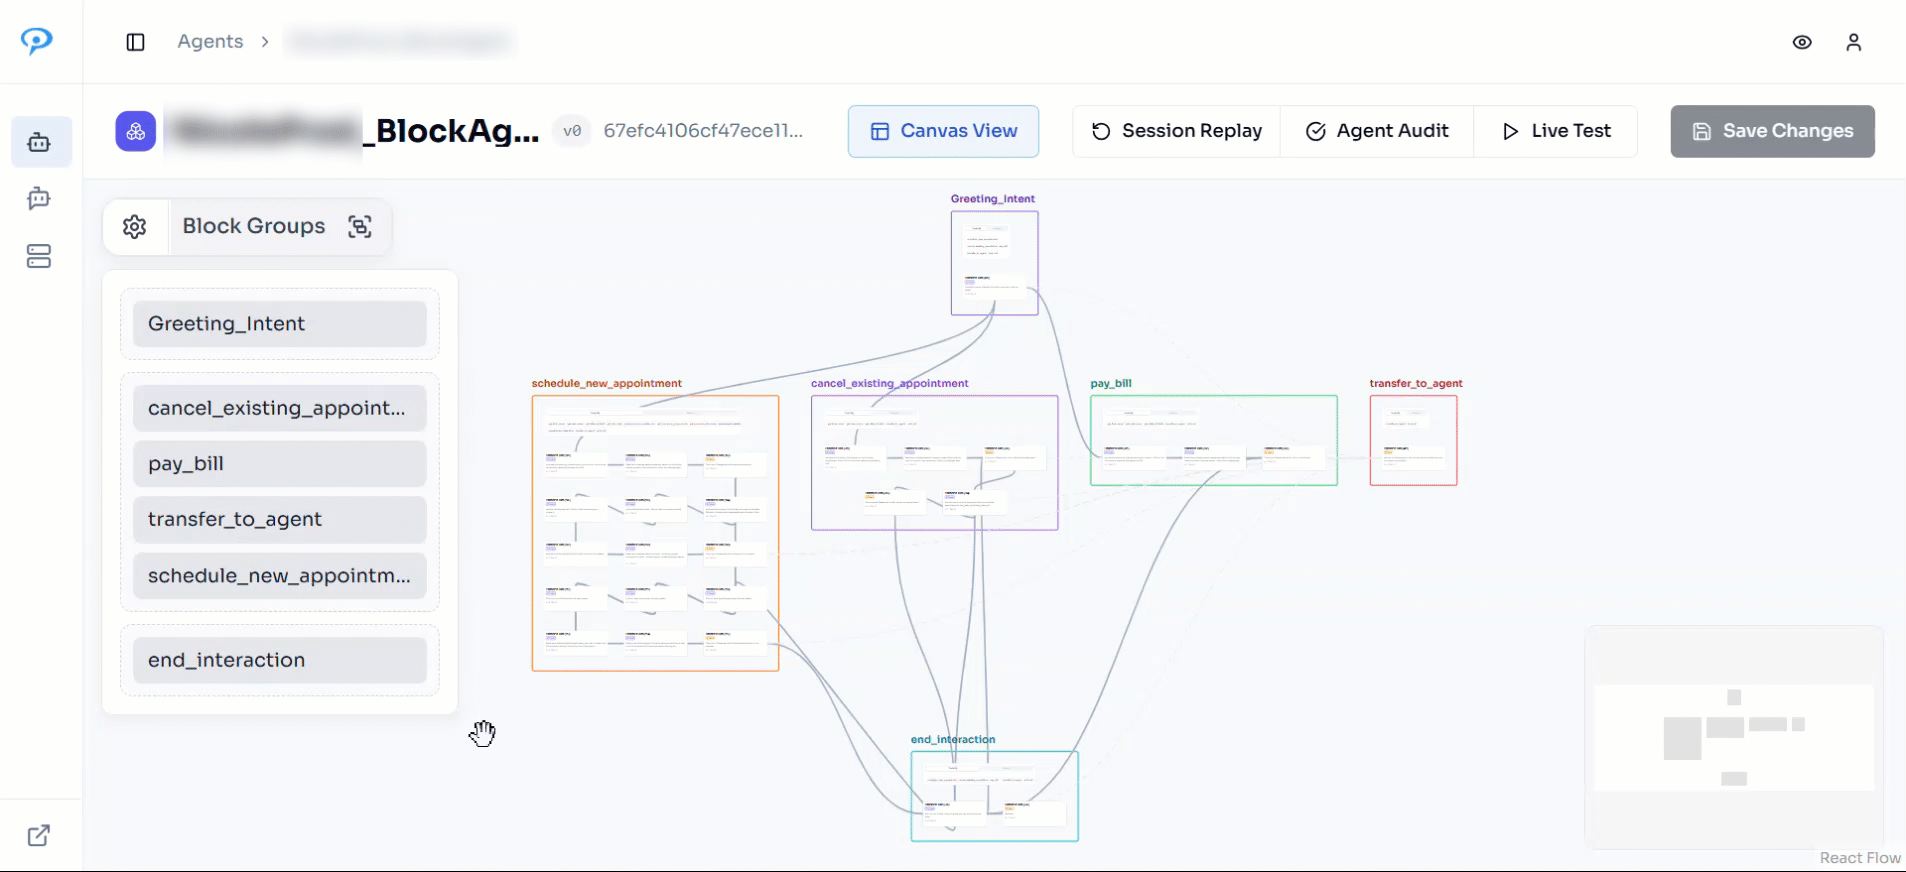Open Agent Audit
Screen dimensions: 1906x872
click(x=1377, y=131)
